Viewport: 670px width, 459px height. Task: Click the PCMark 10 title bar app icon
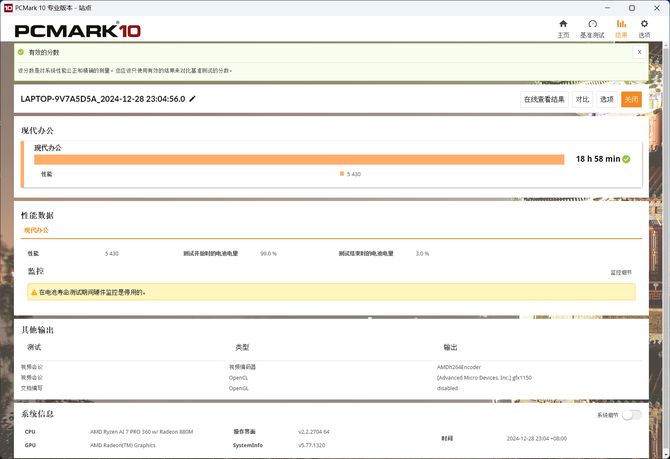pyautogui.click(x=8, y=8)
